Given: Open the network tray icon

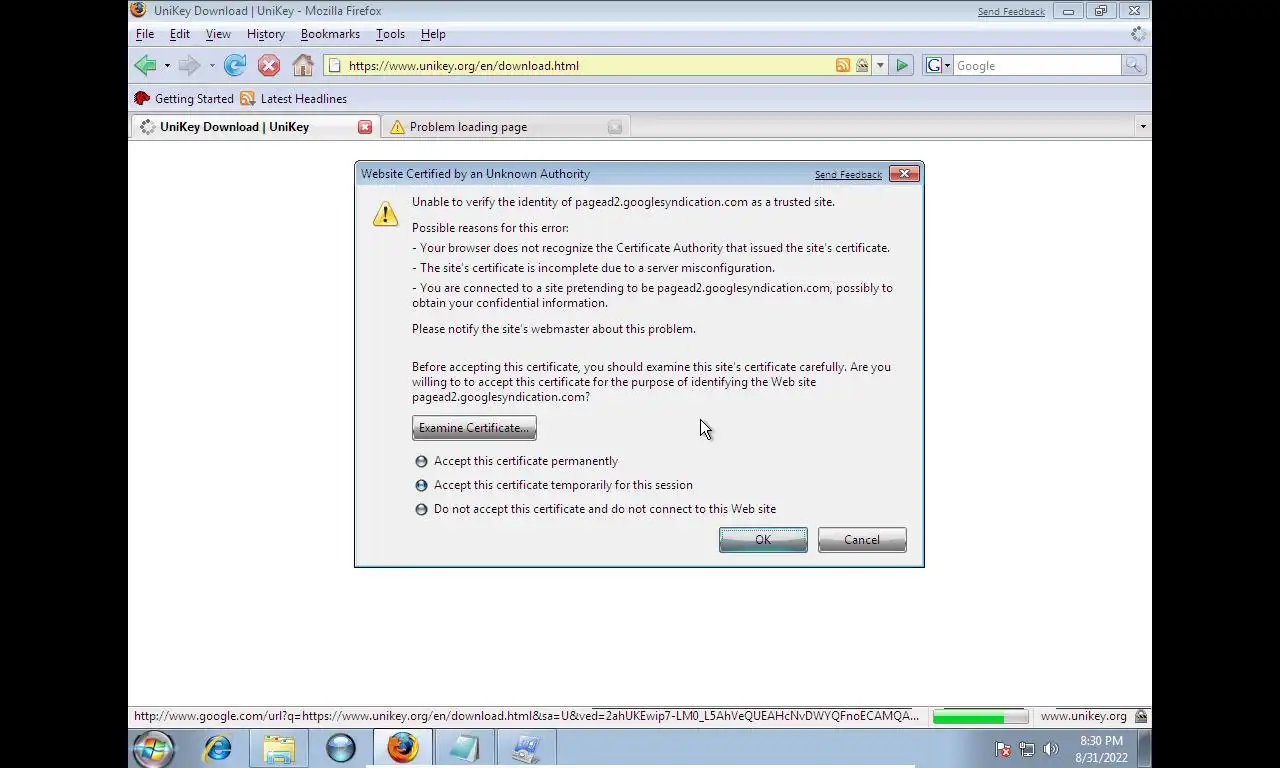Looking at the screenshot, I should coord(1027,749).
